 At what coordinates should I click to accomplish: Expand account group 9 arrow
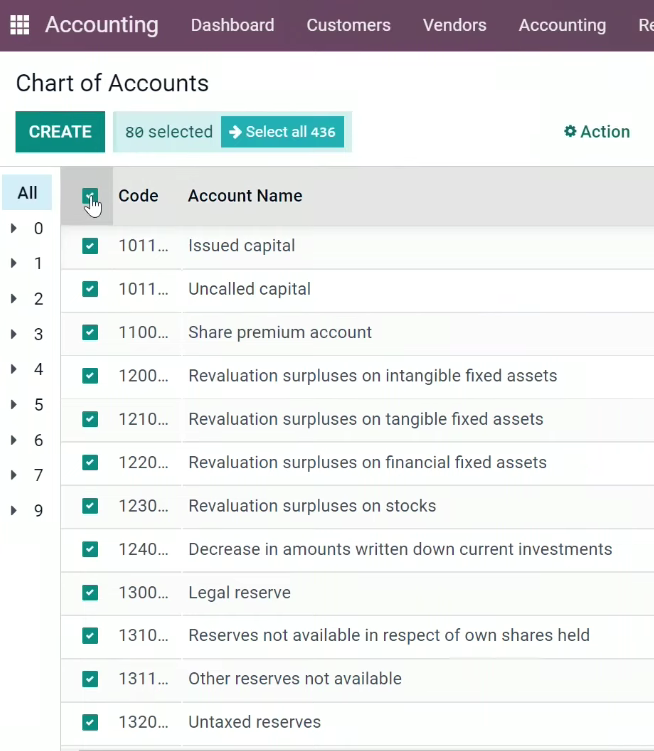(14, 511)
